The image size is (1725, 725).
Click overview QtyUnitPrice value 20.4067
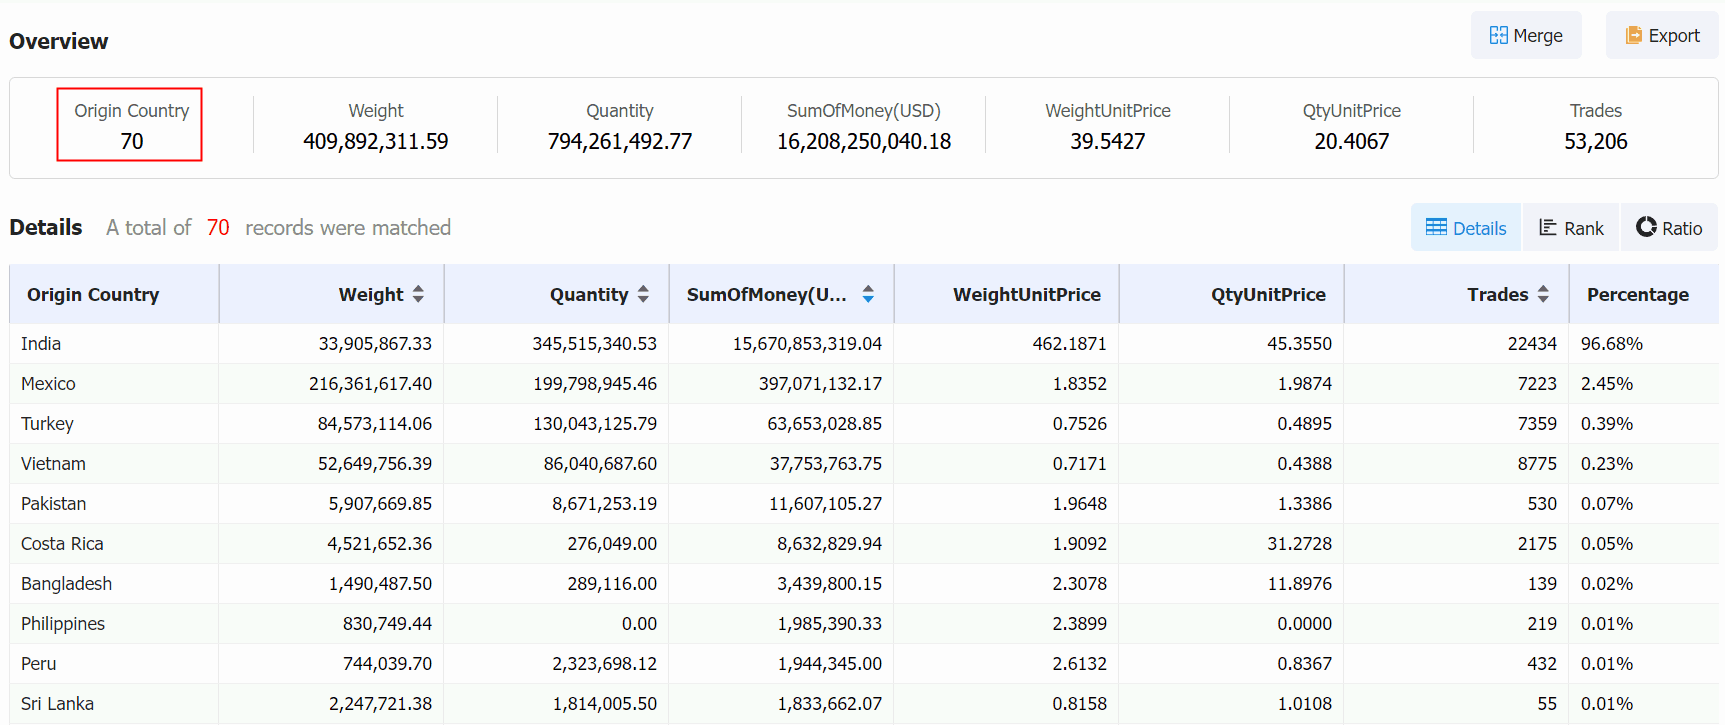click(x=1352, y=142)
